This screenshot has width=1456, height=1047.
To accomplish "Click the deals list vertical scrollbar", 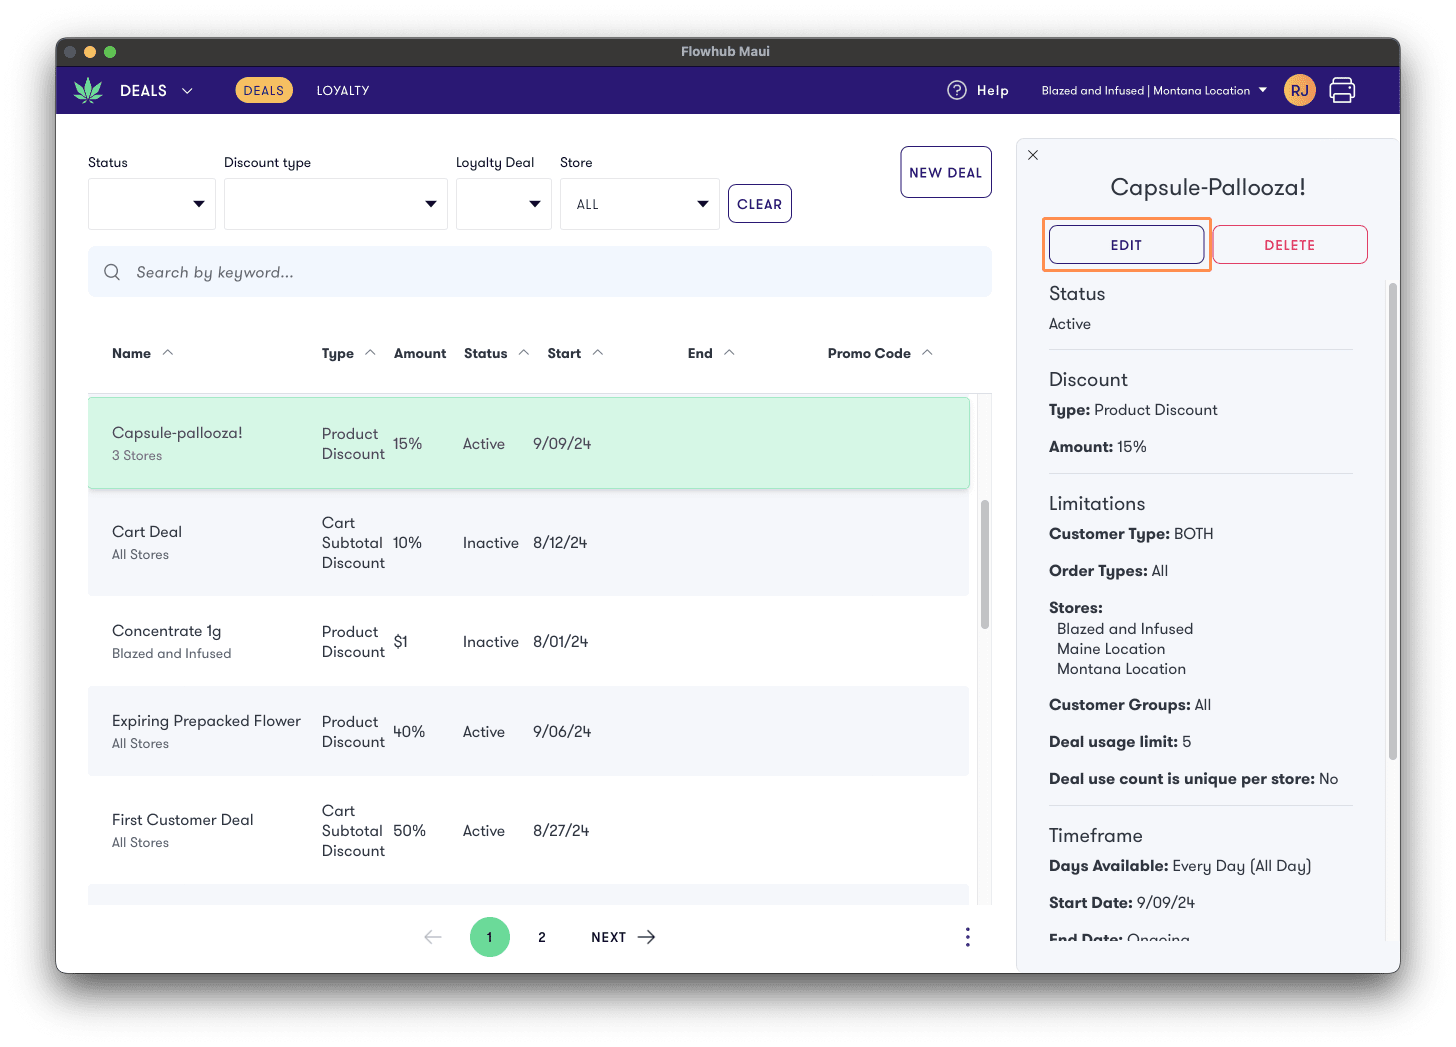I will click(984, 564).
